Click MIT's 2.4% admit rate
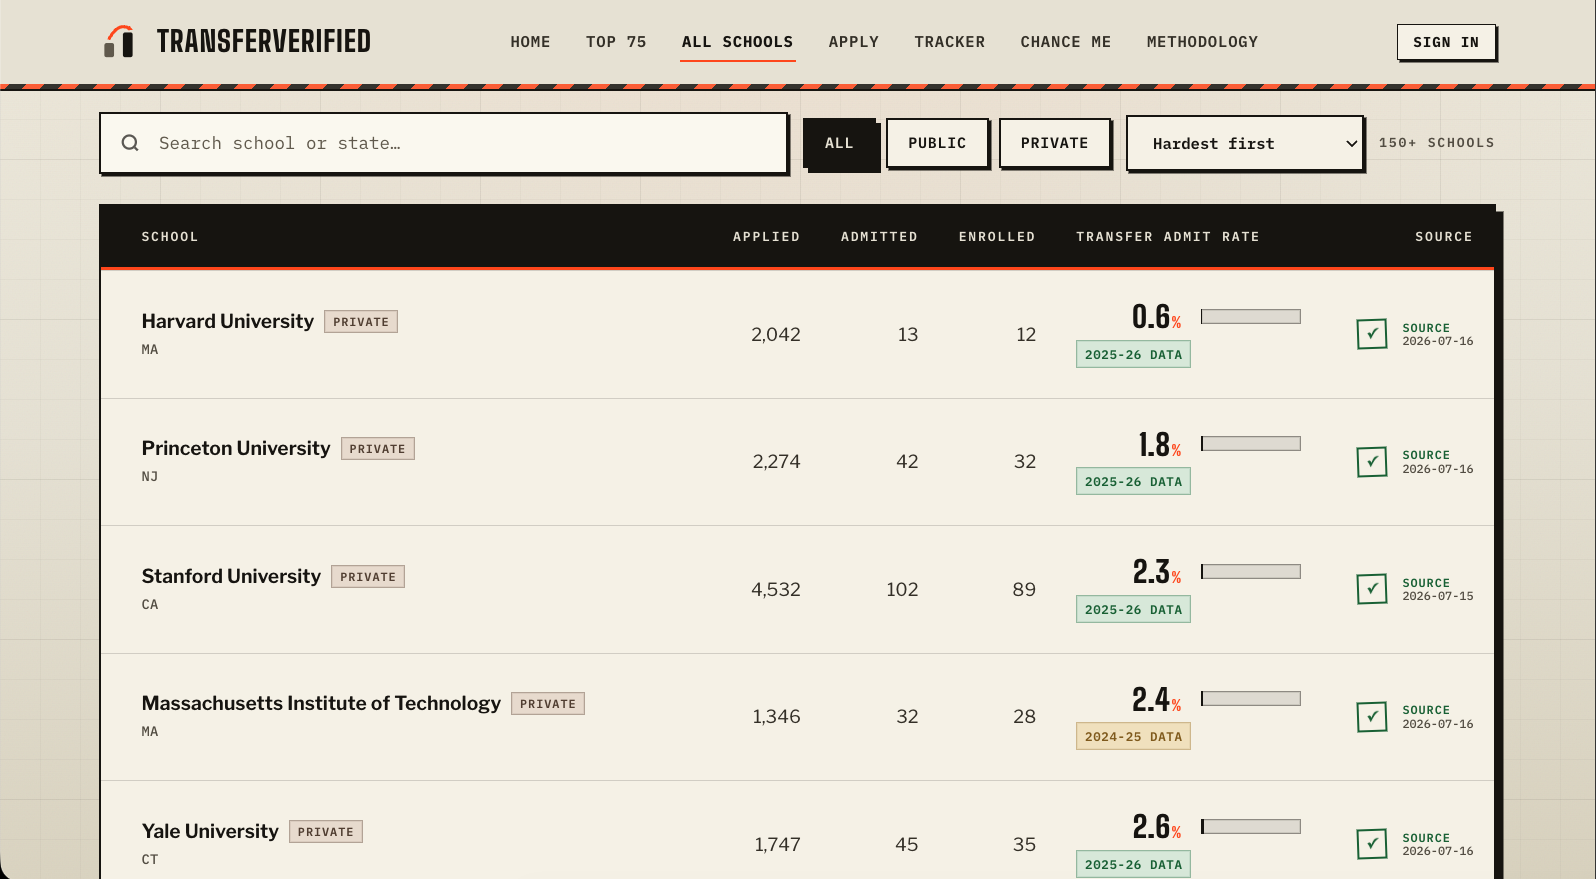Image resolution: width=1596 pixels, height=879 pixels. [1157, 699]
